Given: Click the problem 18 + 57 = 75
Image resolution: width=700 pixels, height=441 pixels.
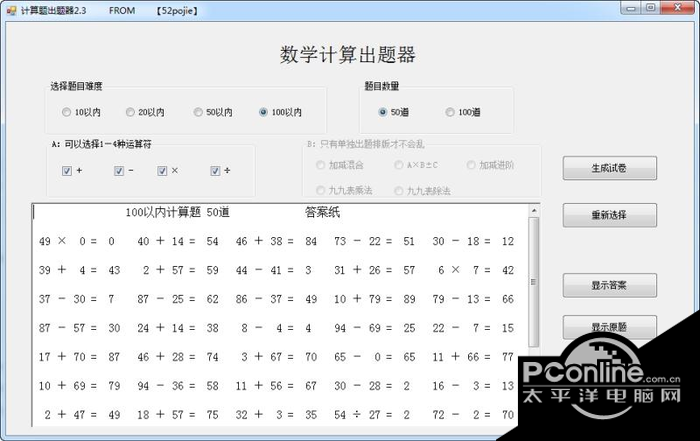Looking at the screenshot, I should (x=178, y=415).
